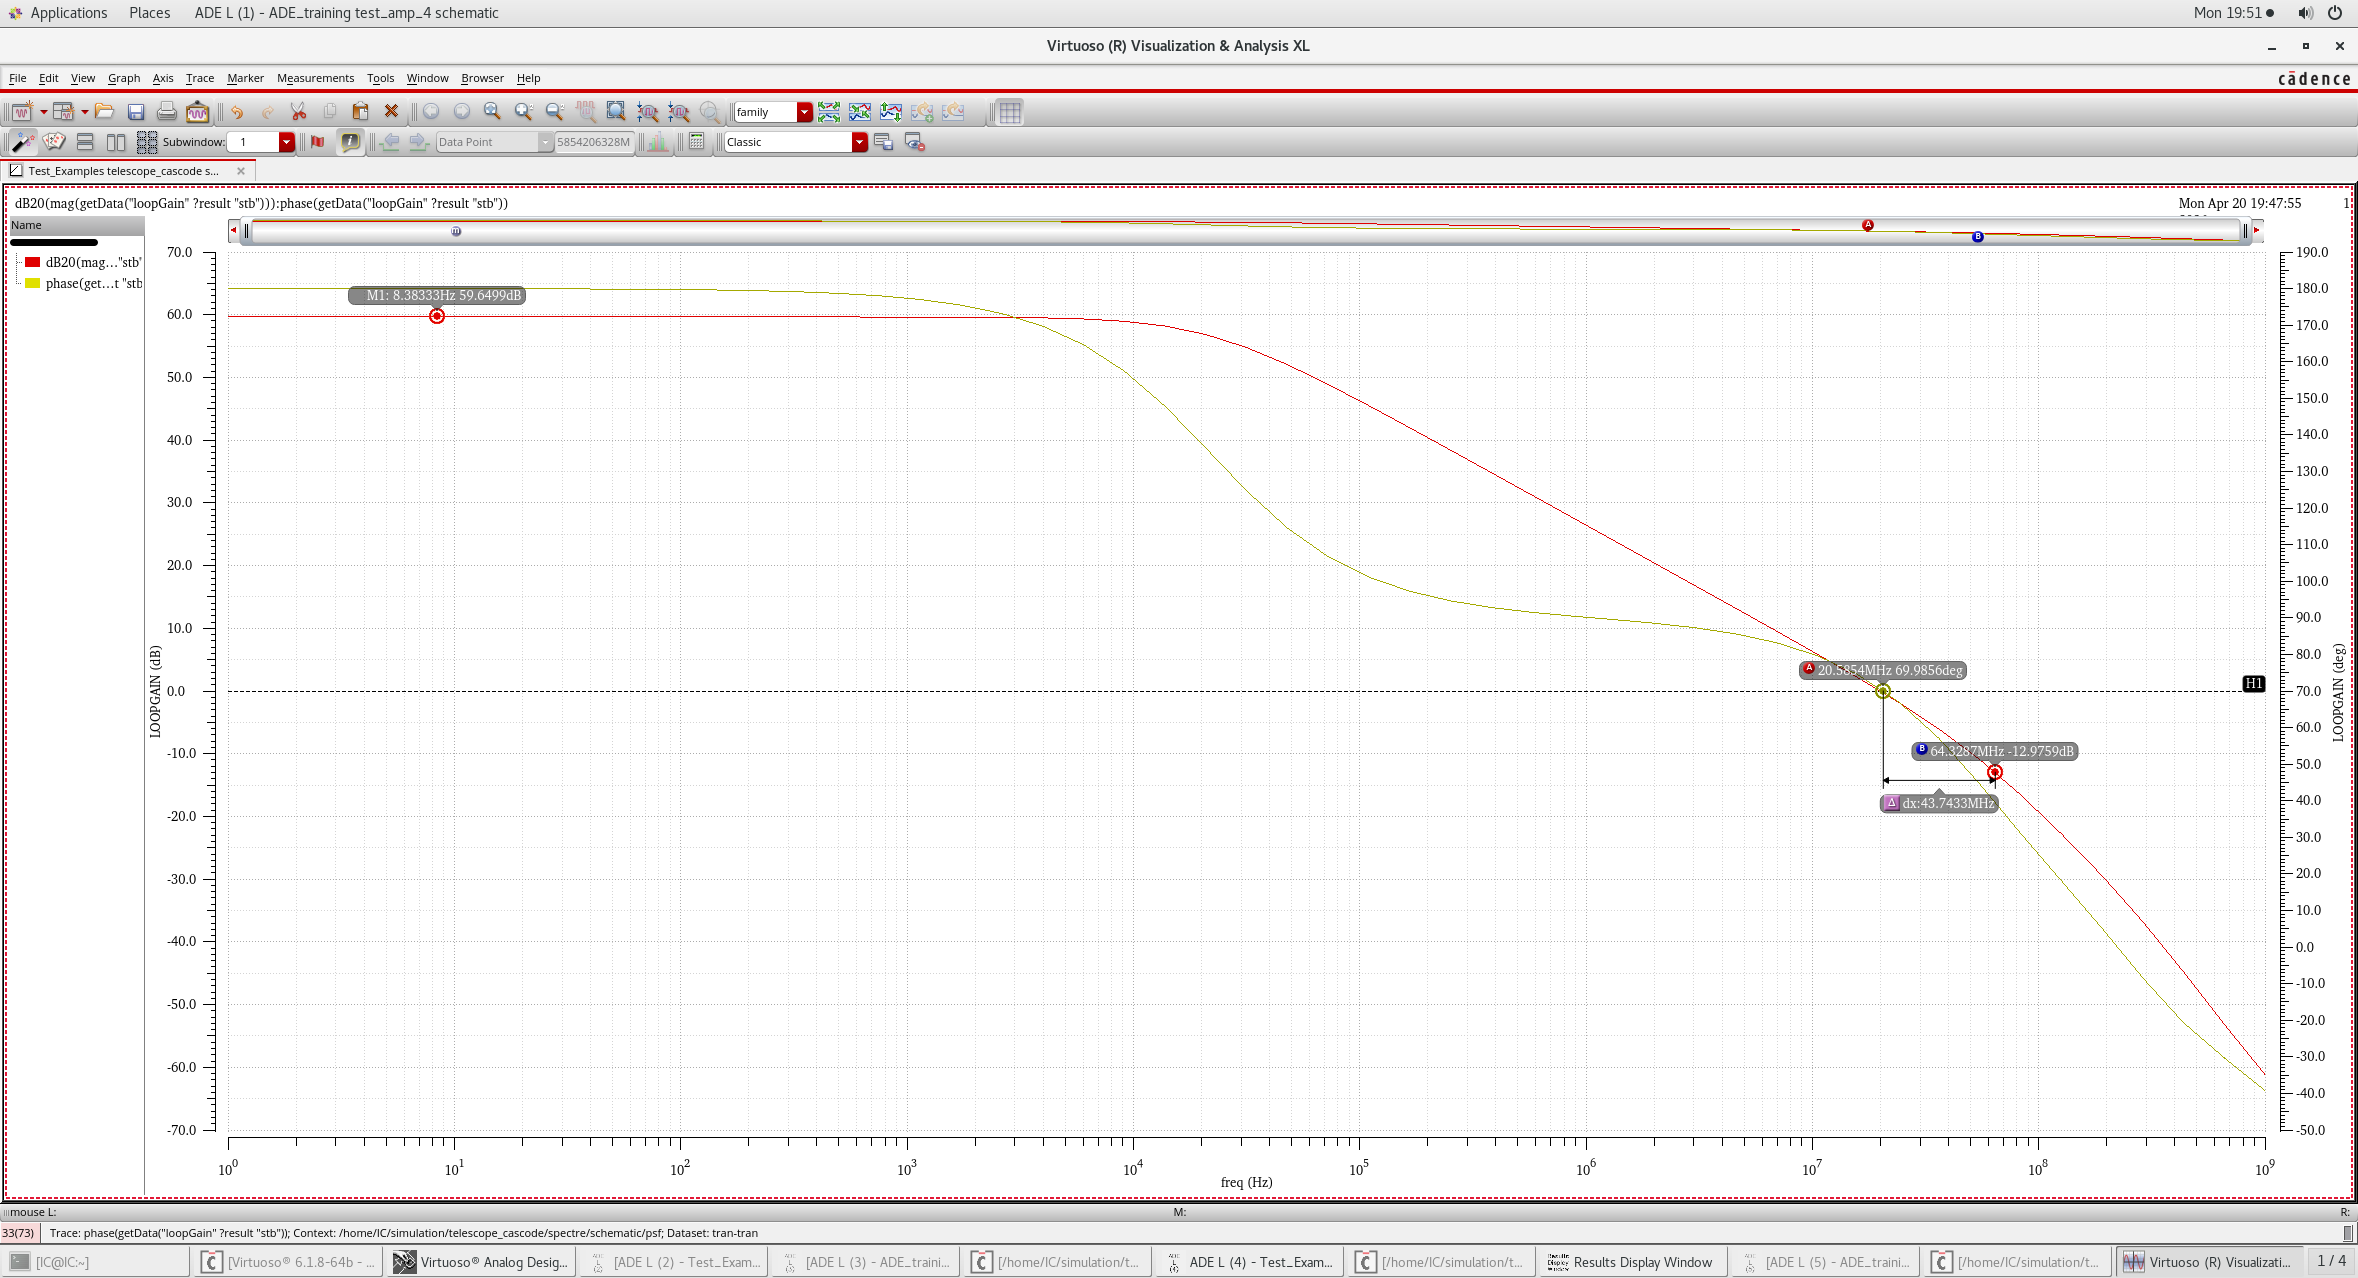This screenshot has width=2358, height=1278.
Task: Click the scissors Cut icon
Action: 298,112
